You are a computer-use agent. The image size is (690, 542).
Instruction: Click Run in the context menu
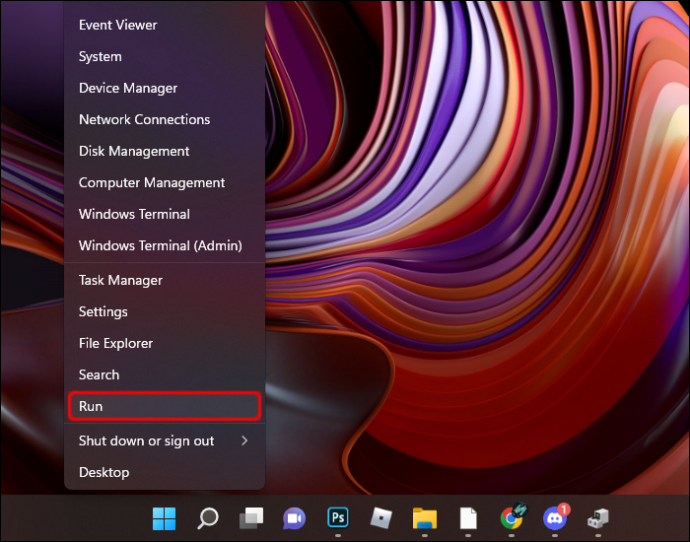click(165, 406)
